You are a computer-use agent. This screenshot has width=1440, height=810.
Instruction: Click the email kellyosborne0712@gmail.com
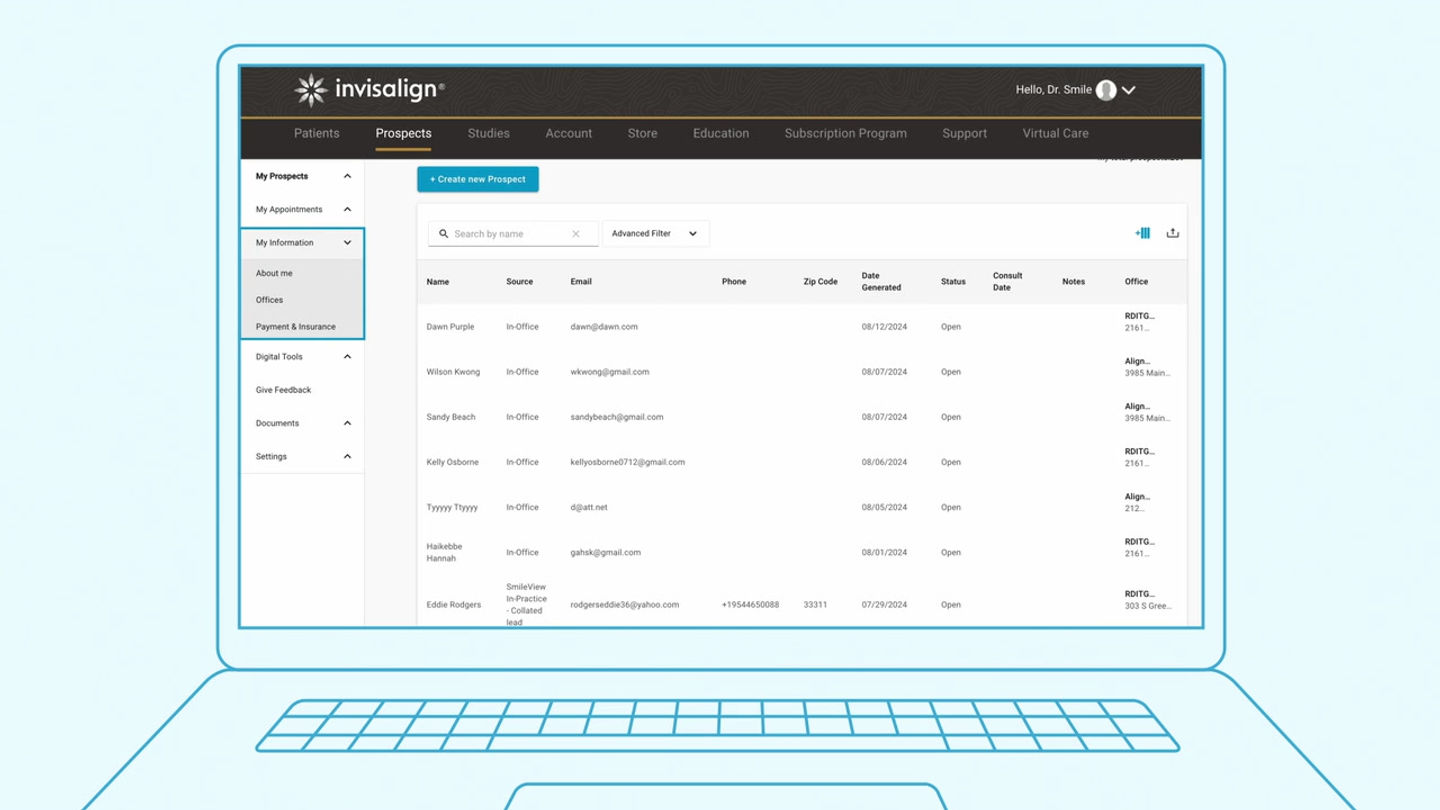click(628, 462)
